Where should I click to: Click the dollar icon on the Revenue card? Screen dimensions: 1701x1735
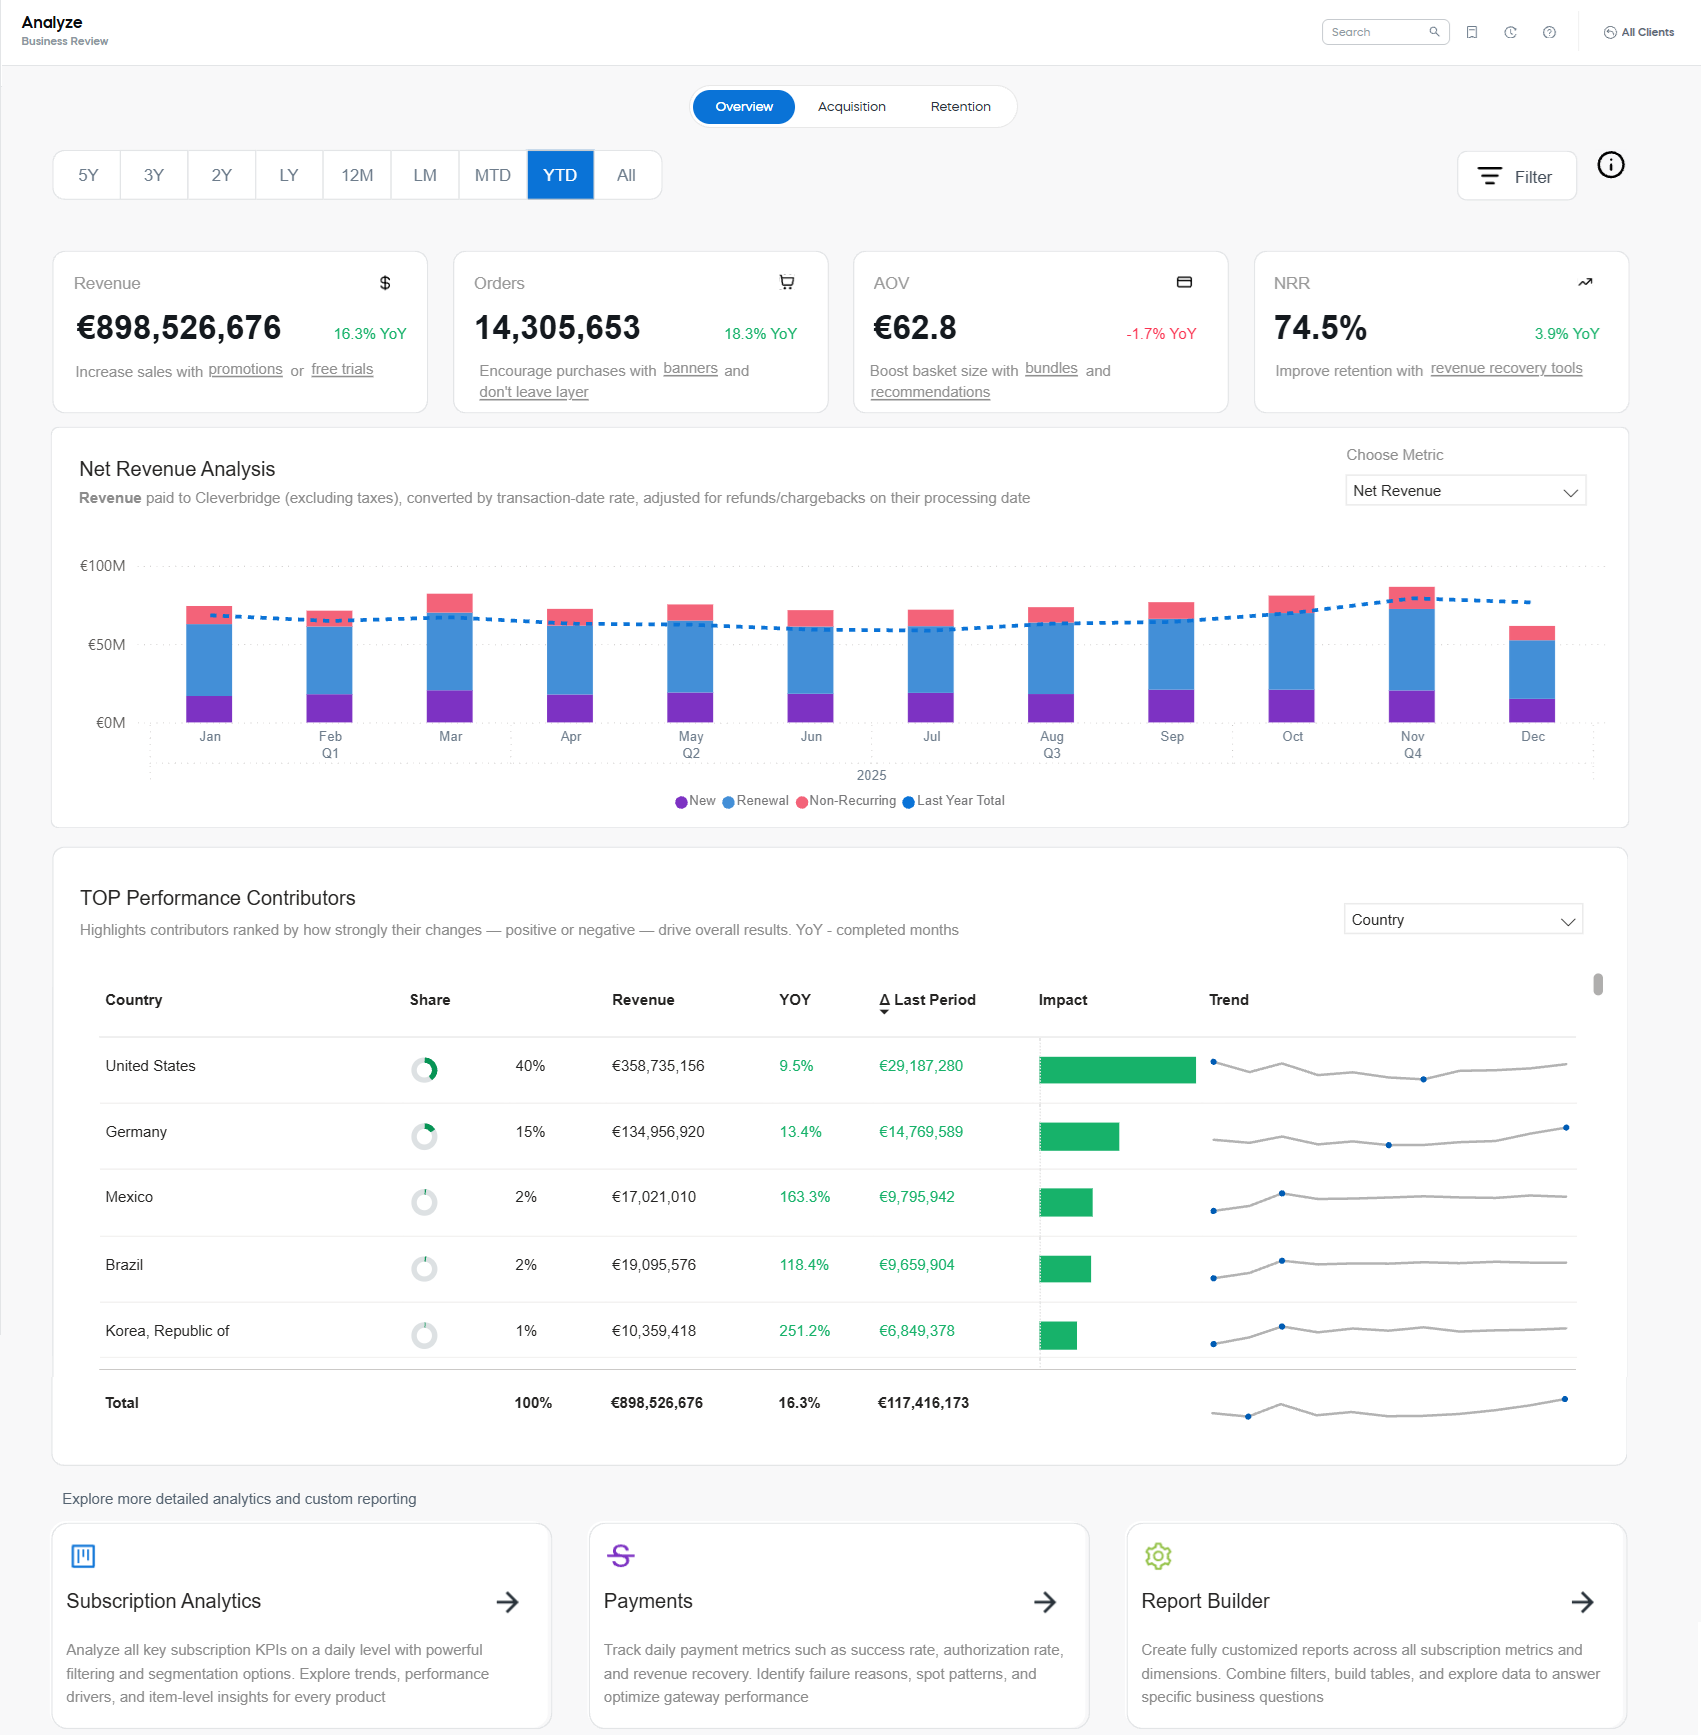386,283
